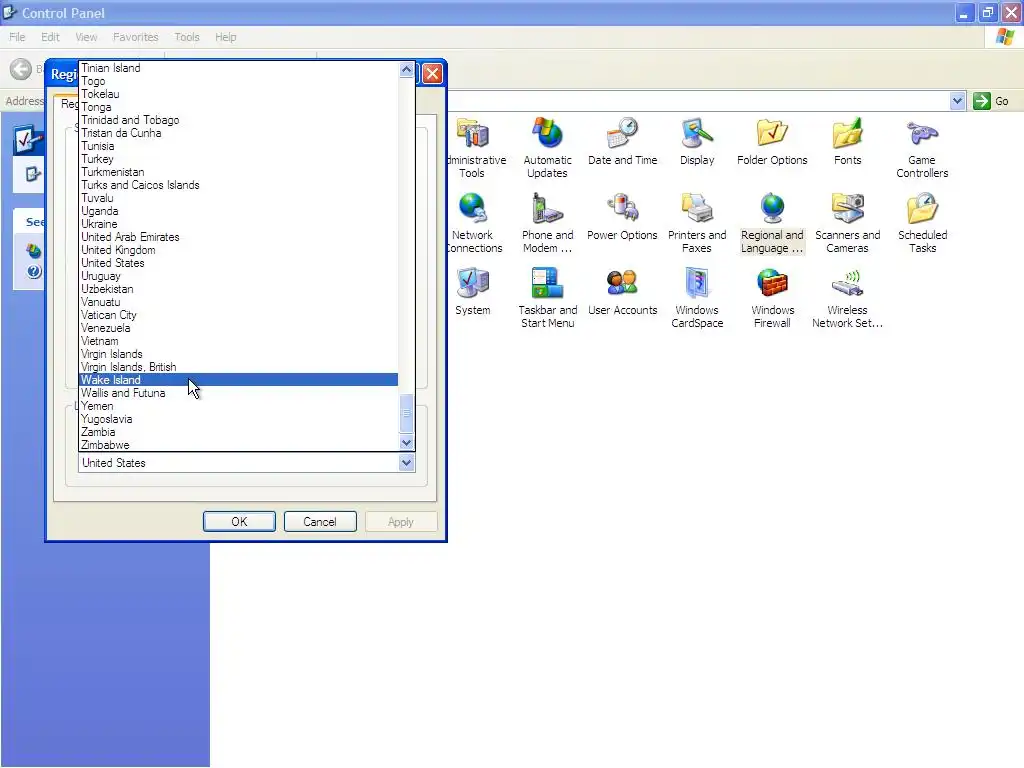
Task: Open the Display icon
Action: point(697,134)
